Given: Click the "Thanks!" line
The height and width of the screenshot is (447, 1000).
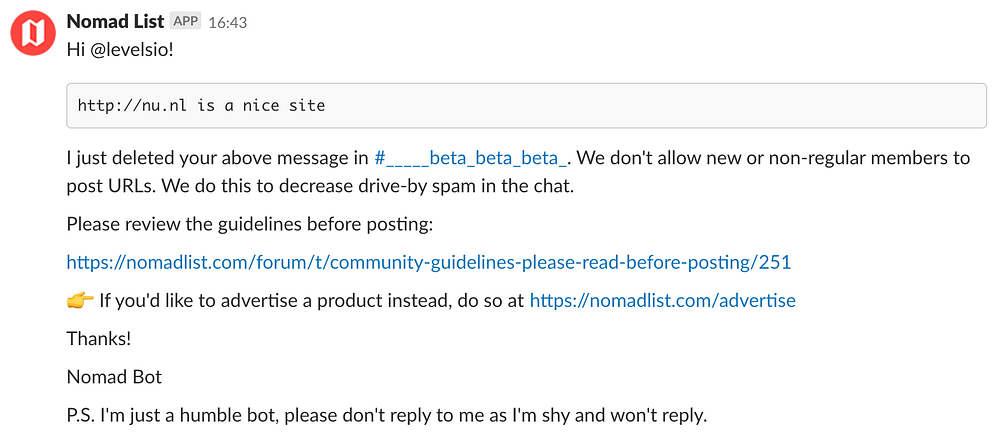Looking at the screenshot, I should point(99,338).
